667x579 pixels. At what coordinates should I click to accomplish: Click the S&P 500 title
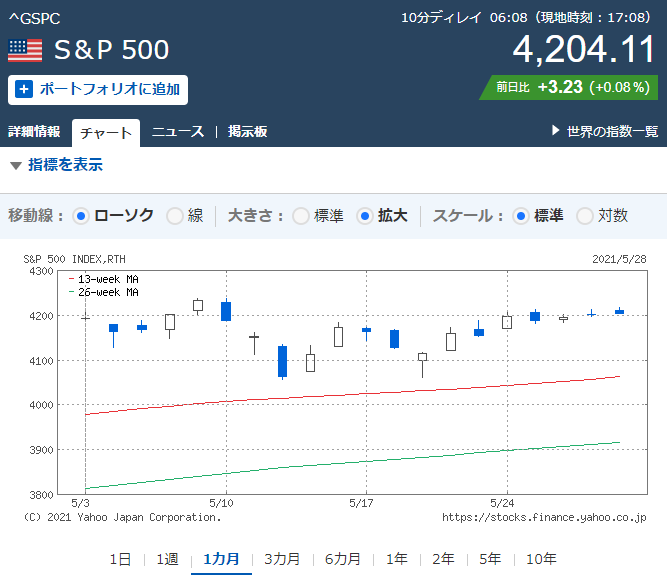111,50
